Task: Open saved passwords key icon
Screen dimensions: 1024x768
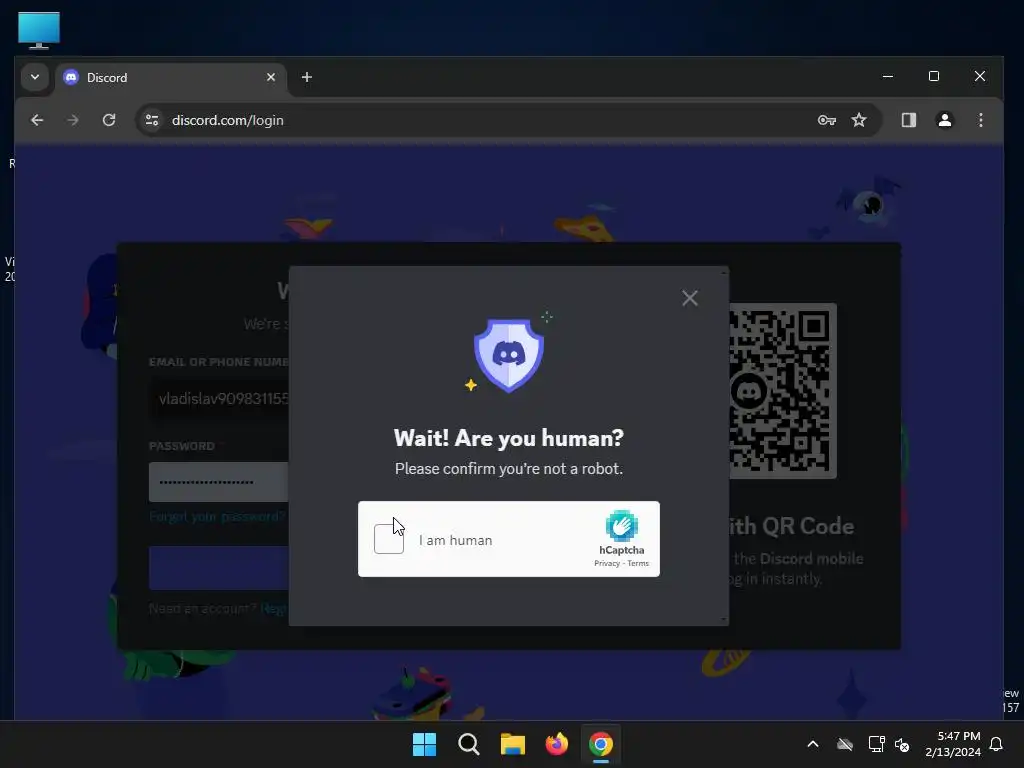Action: click(x=827, y=120)
